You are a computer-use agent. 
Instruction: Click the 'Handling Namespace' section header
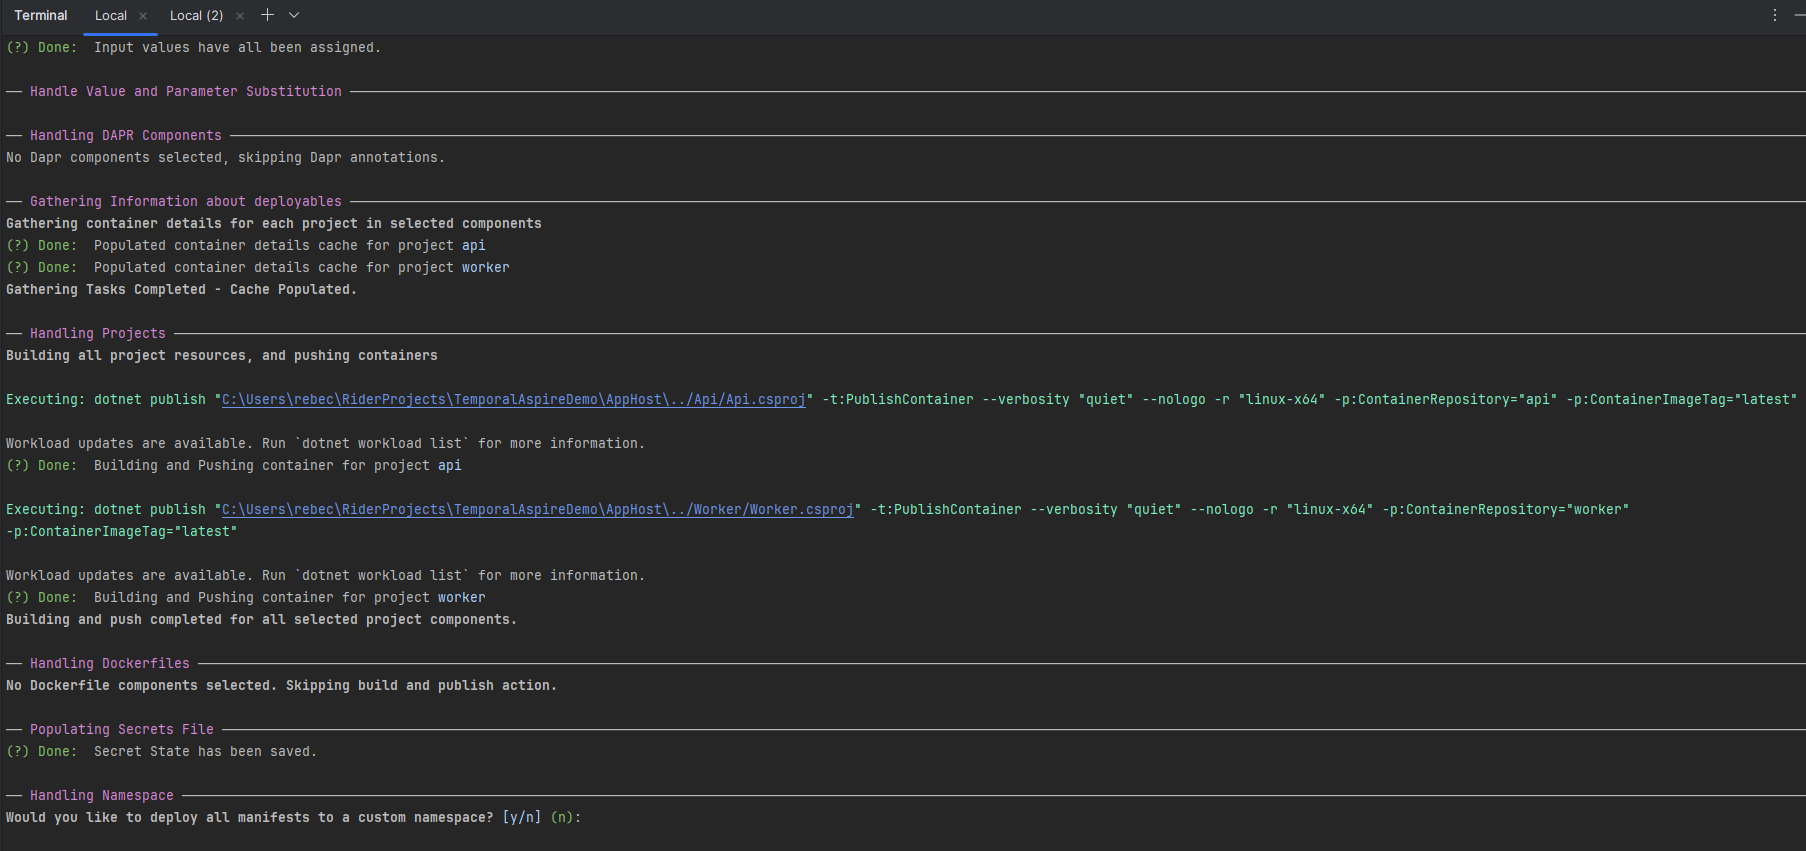pos(101,795)
